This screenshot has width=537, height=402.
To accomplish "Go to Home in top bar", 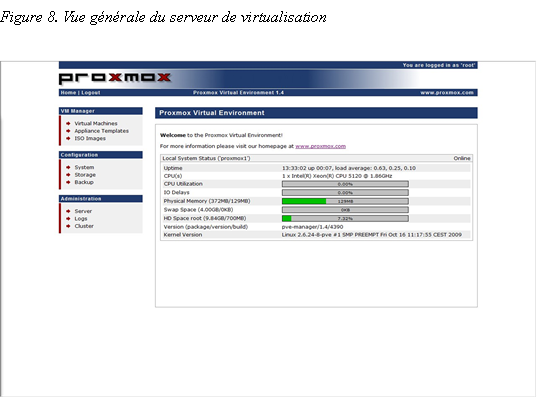I will tap(68, 92).
